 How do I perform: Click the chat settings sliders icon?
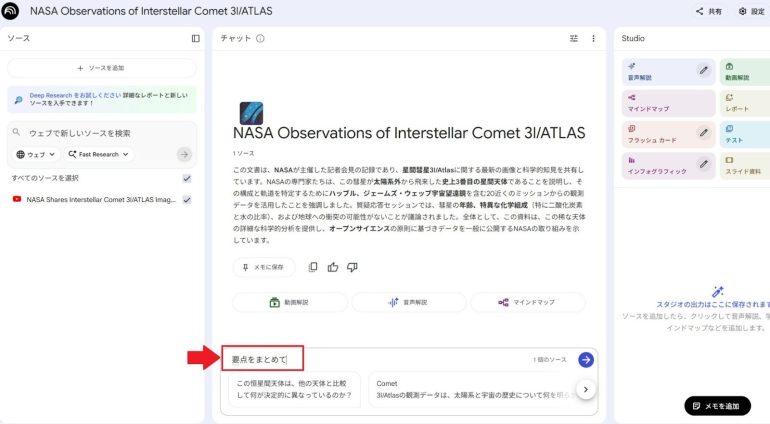pyautogui.click(x=574, y=38)
